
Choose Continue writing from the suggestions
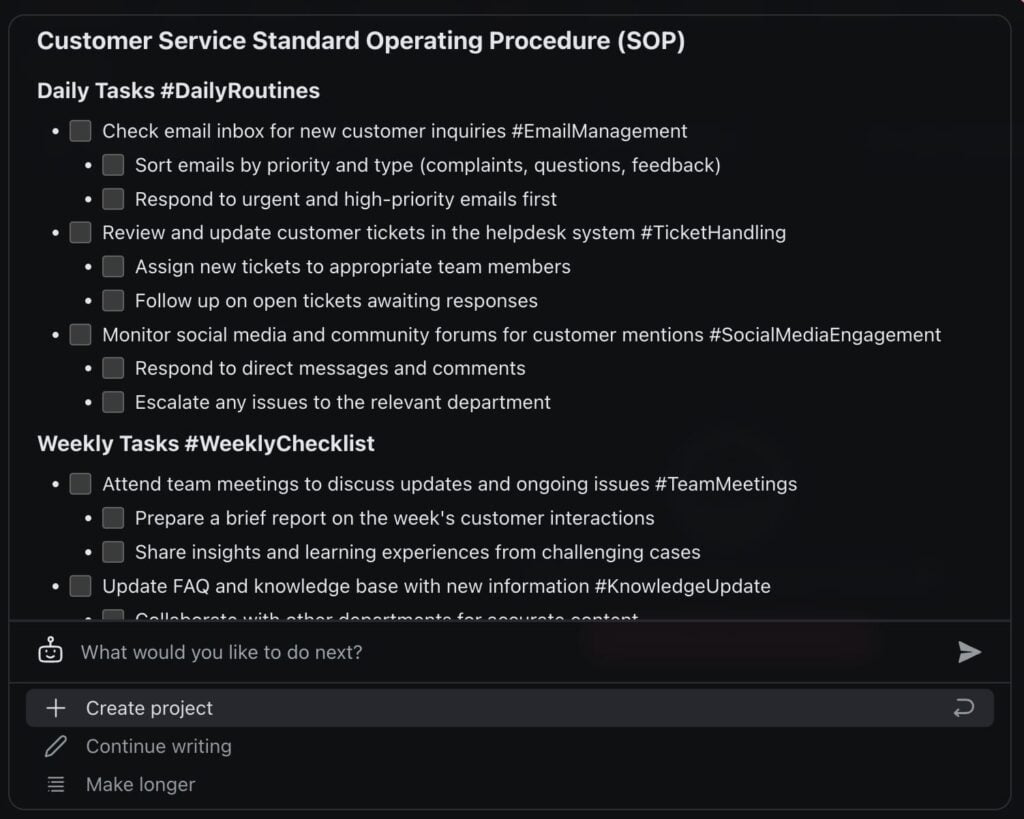[158, 746]
